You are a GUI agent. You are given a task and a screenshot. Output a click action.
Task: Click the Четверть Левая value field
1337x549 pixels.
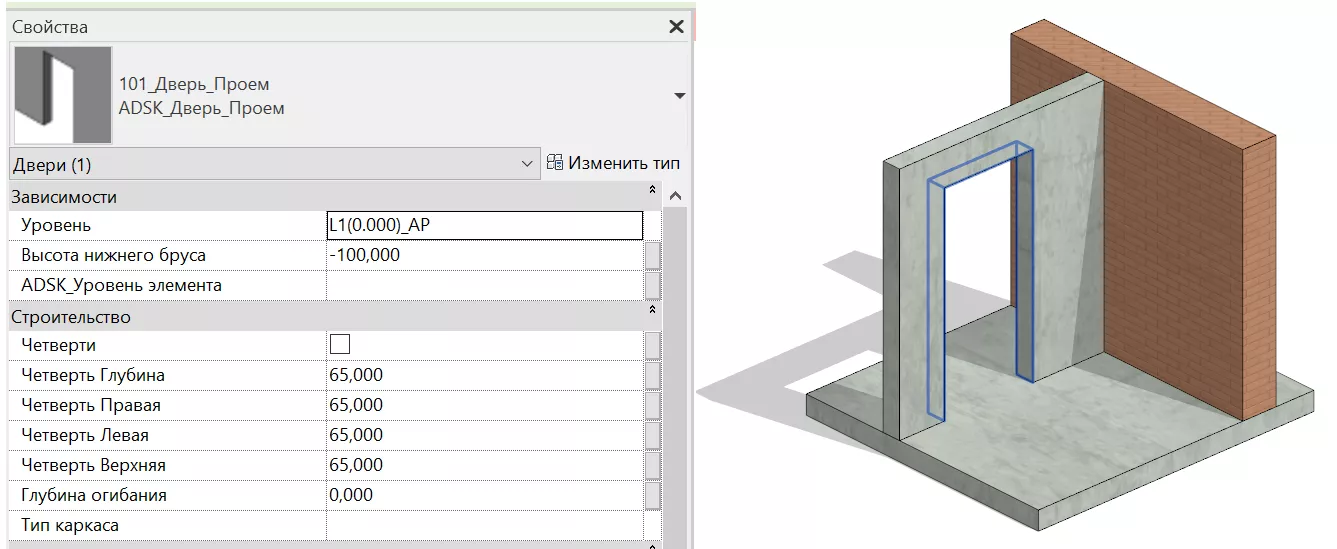tap(485, 436)
